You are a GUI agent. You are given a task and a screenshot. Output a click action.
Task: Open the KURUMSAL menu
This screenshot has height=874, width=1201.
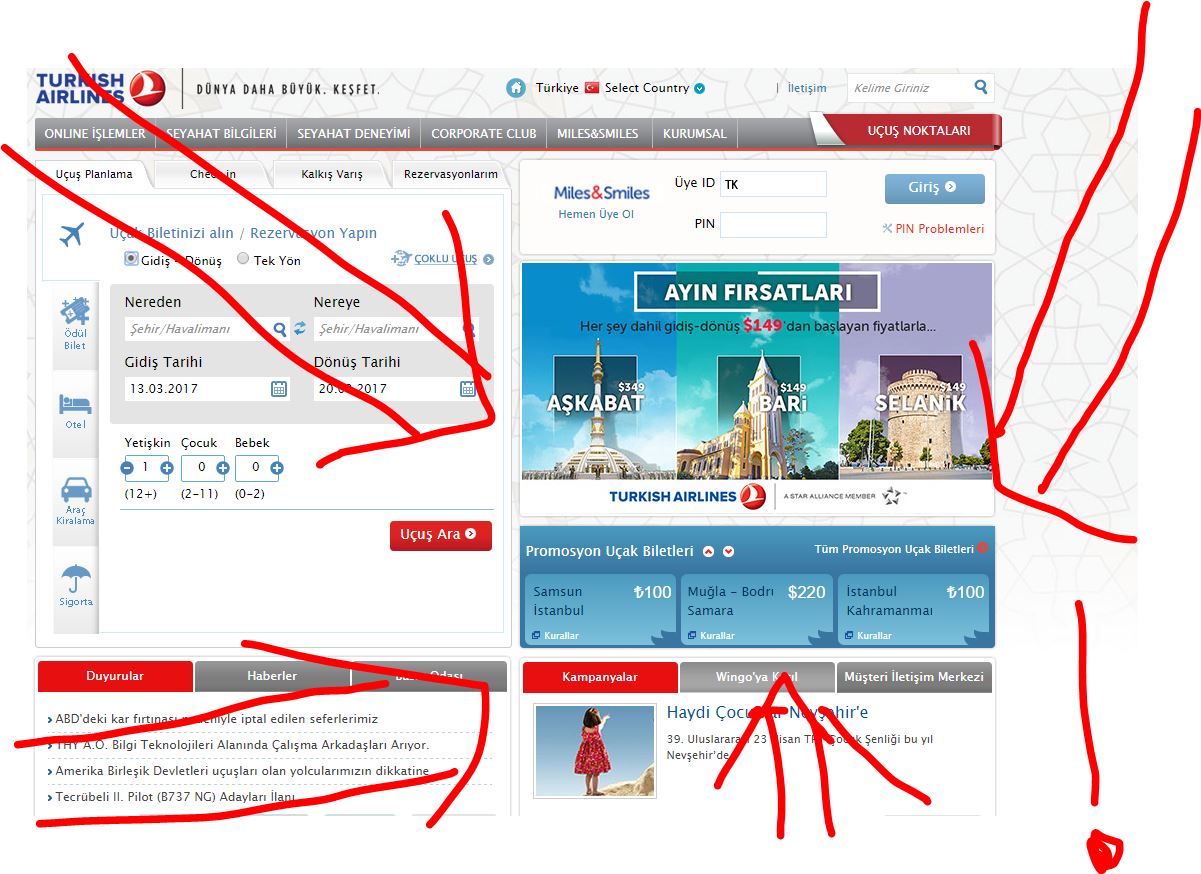(694, 133)
